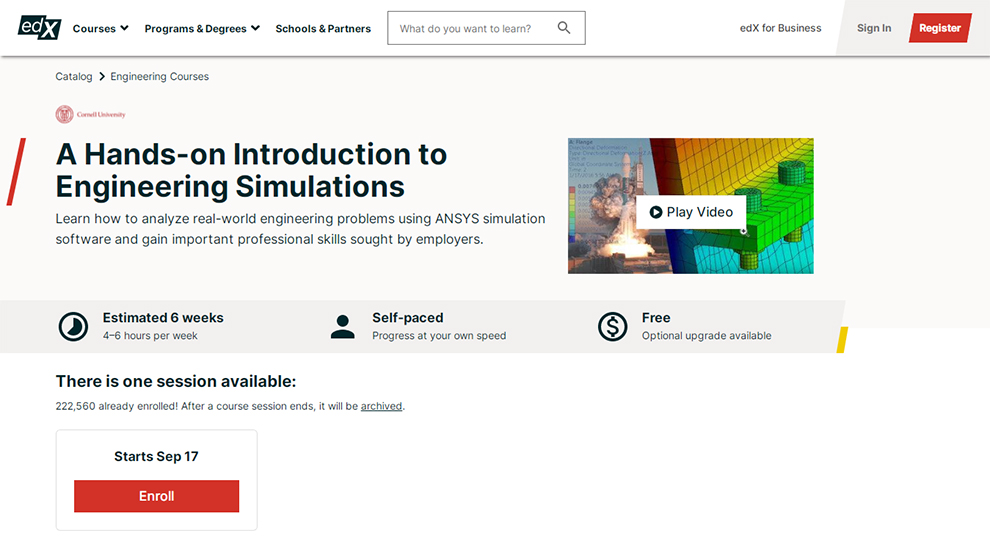
Task: Click 'Optional upgrade available' text
Action: tap(707, 336)
